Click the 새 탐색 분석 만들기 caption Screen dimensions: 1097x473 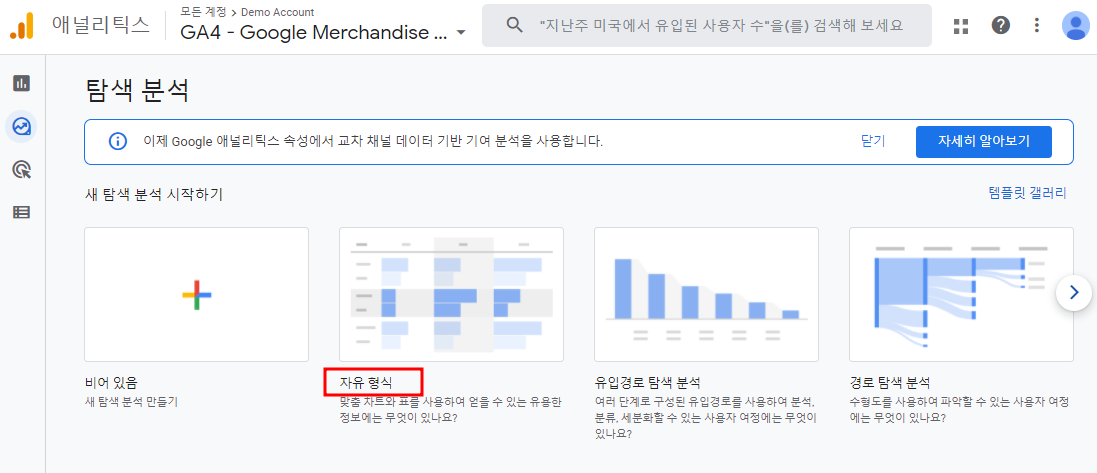[131, 402]
